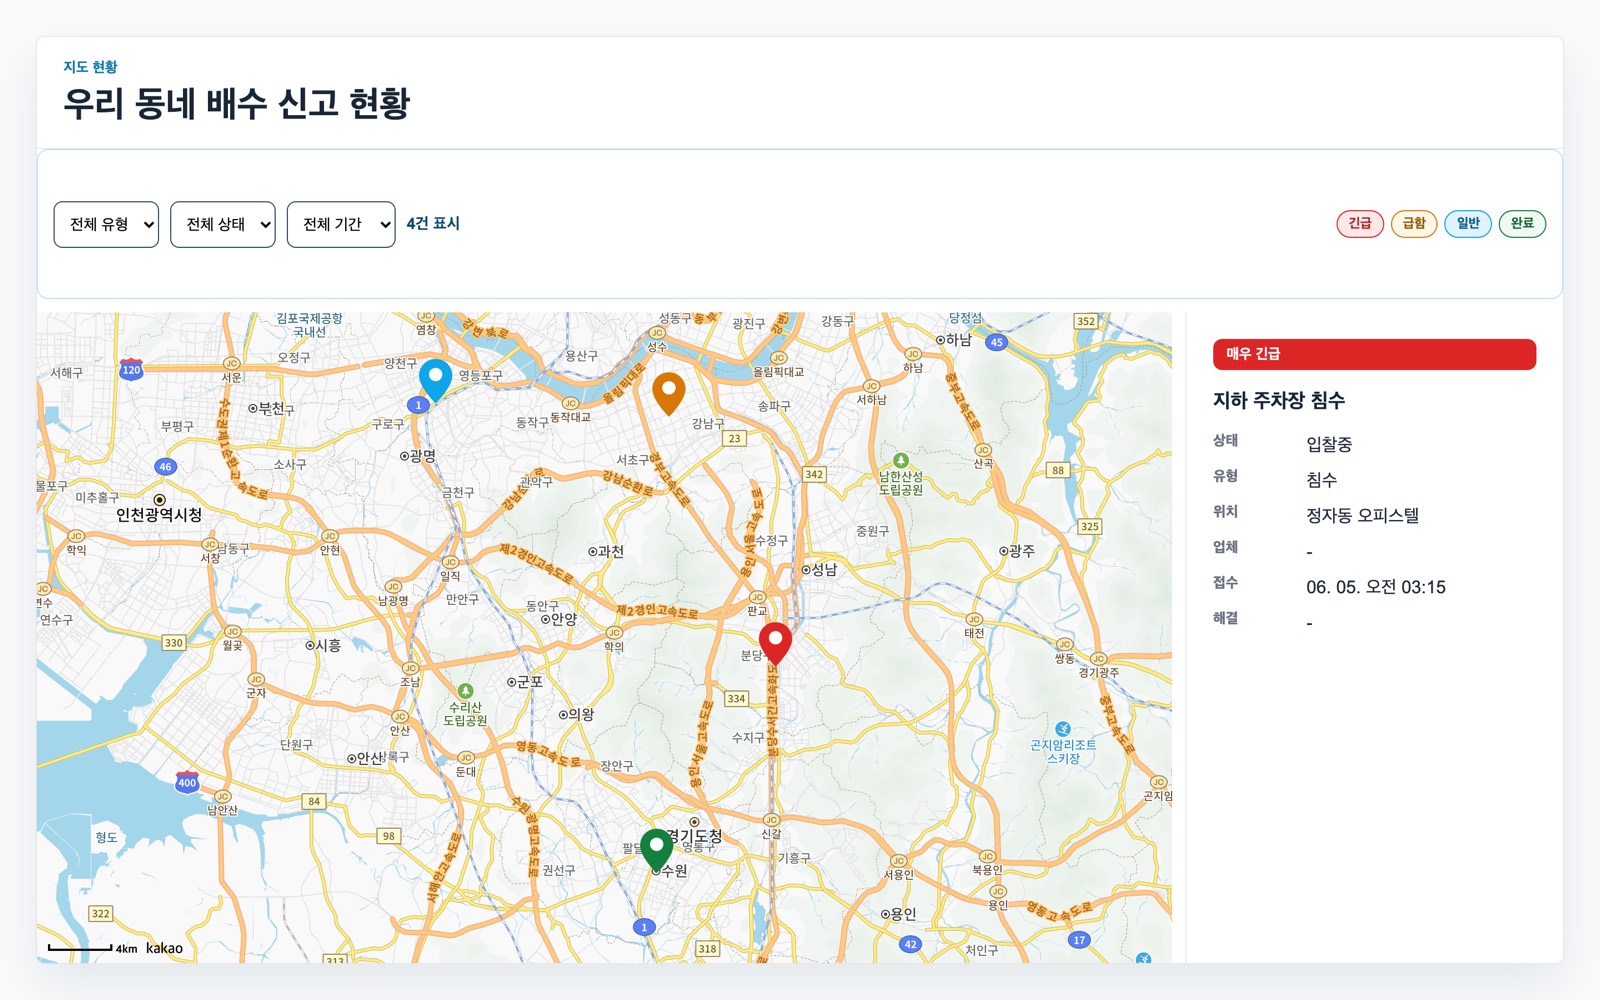This screenshot has height=1000, width=1600.
Task: Click the 우리 동네 배수 신고 현황 heading
Action: [237, 104]
